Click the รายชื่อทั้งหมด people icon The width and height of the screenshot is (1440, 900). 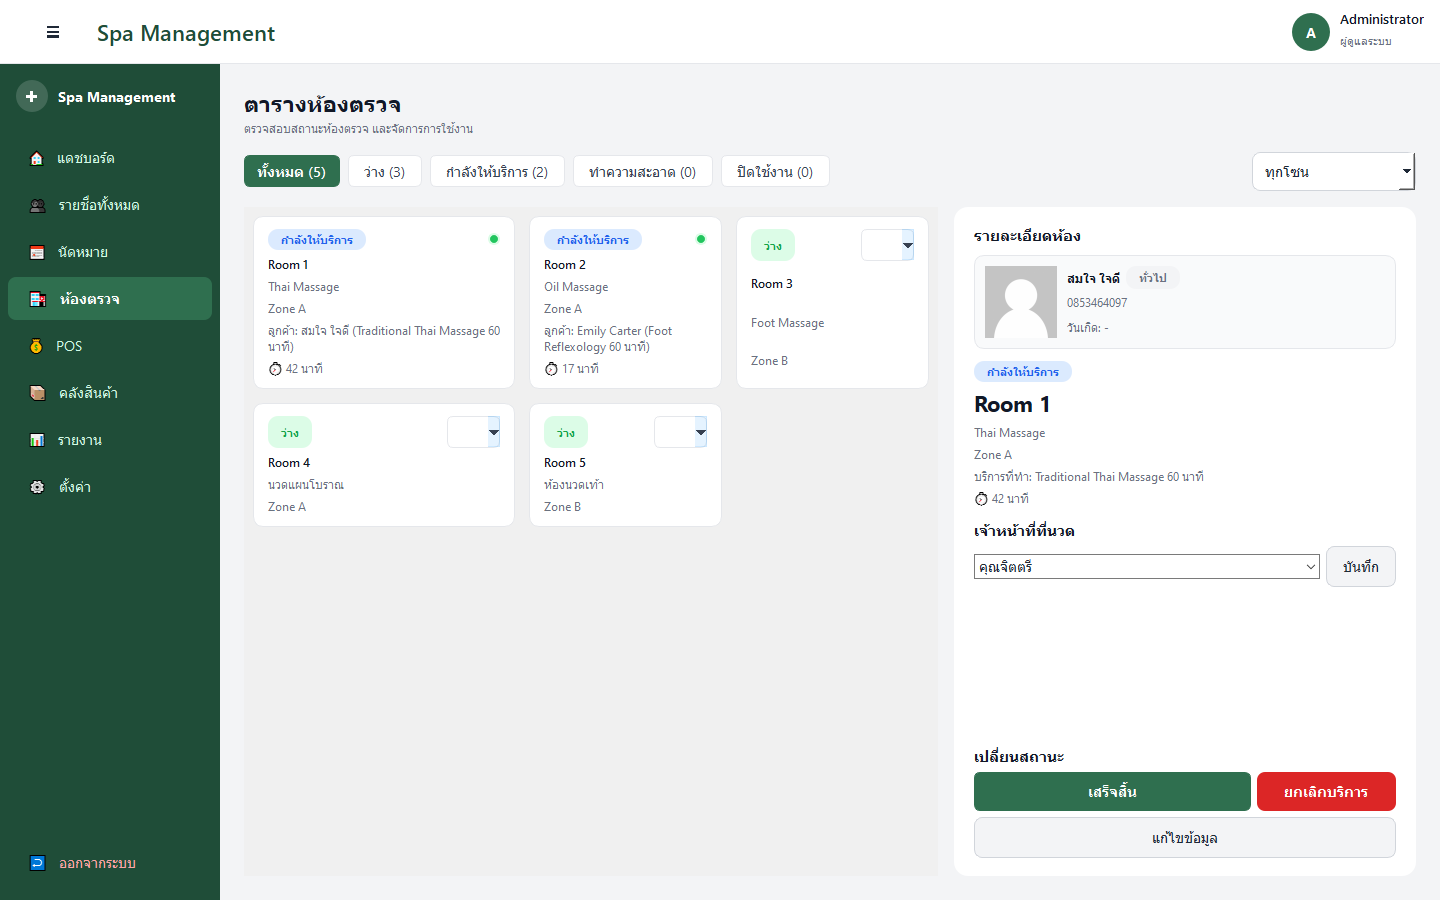(37, 205)
